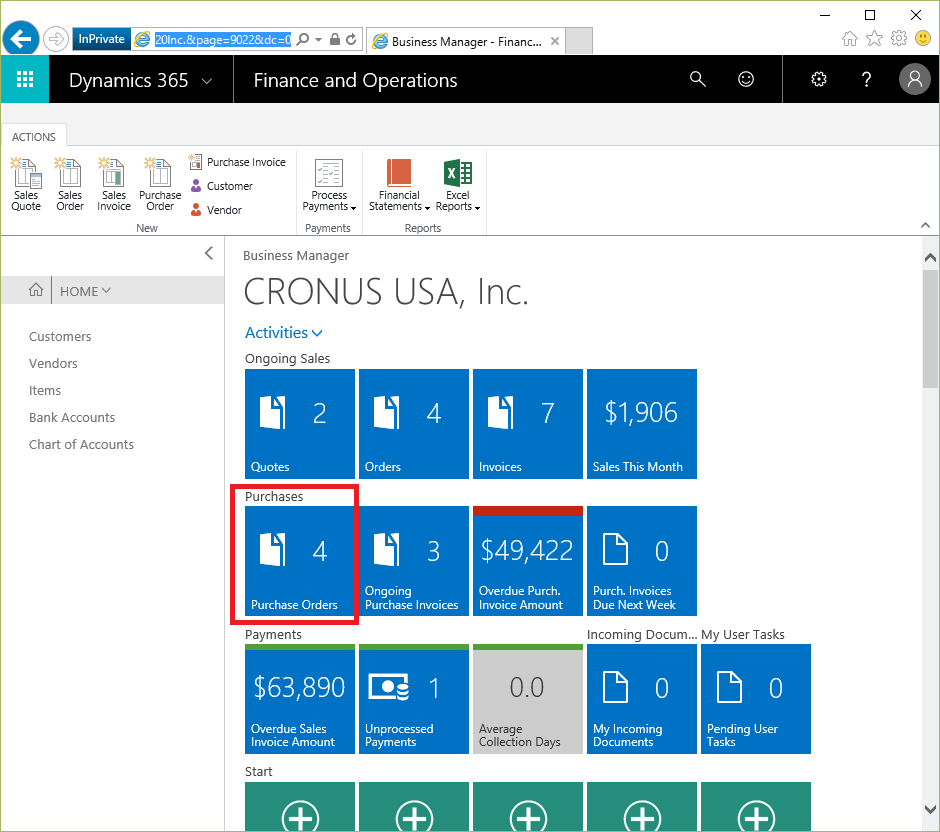This screenshot has height=832, width=940.
Task: Create a new Sales Order
Action: pyautogui.click(x=70, y=184)
